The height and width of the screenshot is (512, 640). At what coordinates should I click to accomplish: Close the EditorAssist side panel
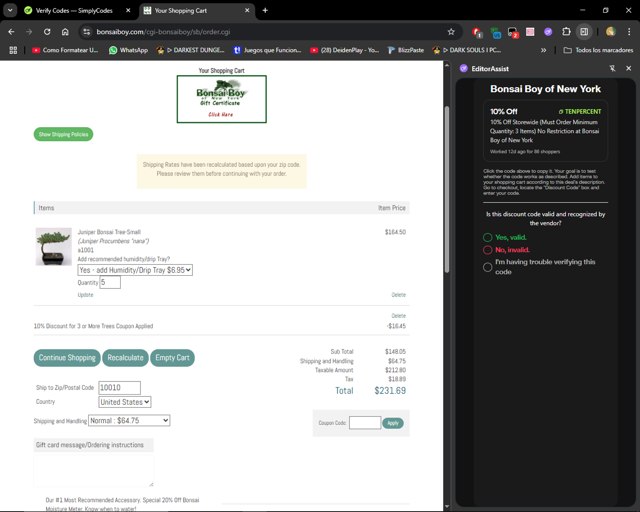pyautogui.click(x=629, y=69)
